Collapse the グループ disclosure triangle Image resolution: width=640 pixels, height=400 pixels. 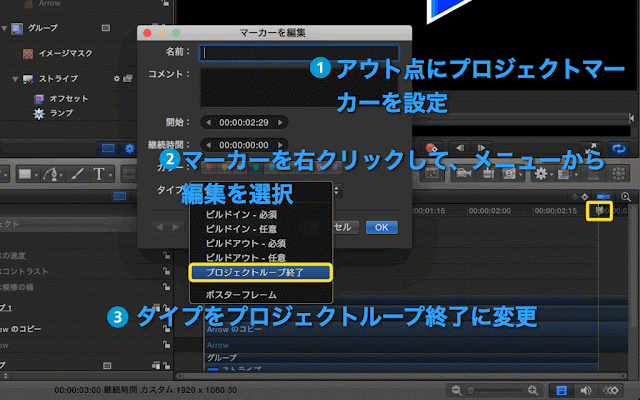4,28
